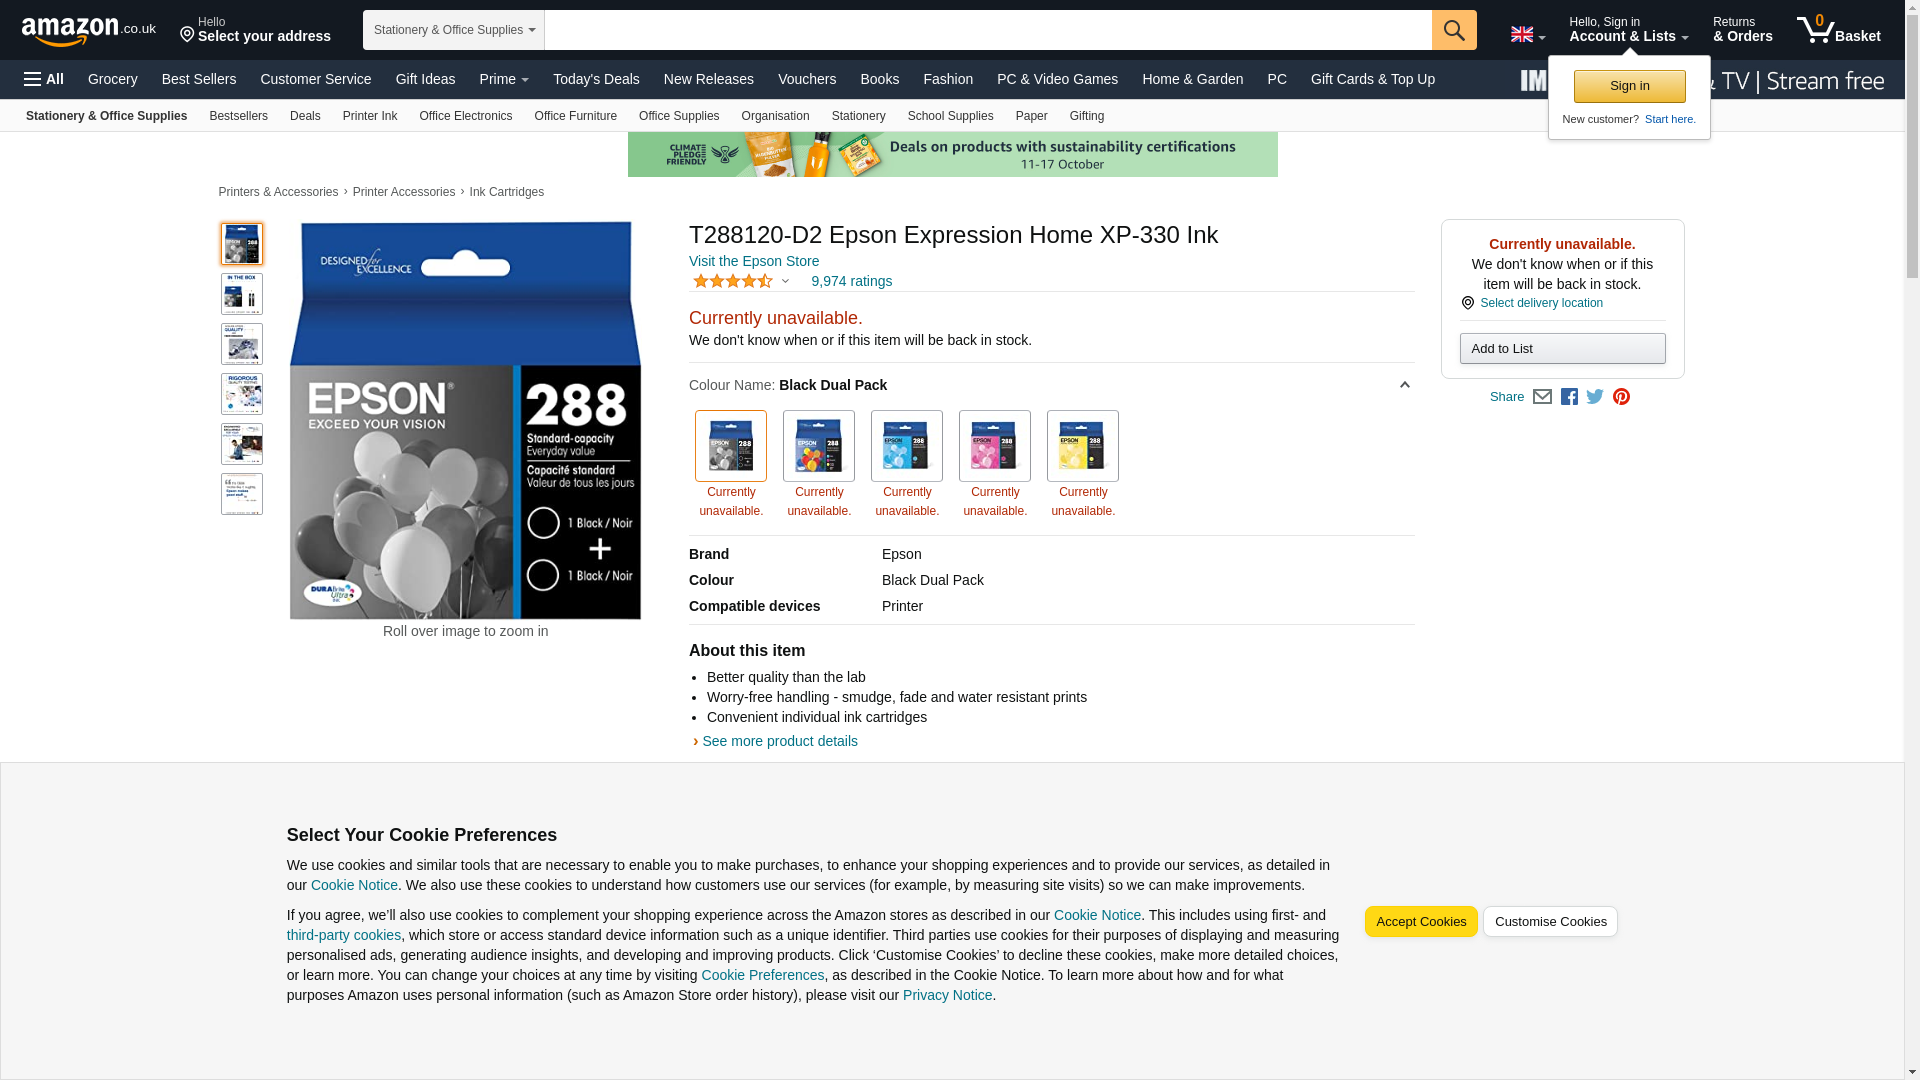This screenshot has width=1920, height=1080.
Task: Click the search magnifier button
Action: tap(1453, 30)
